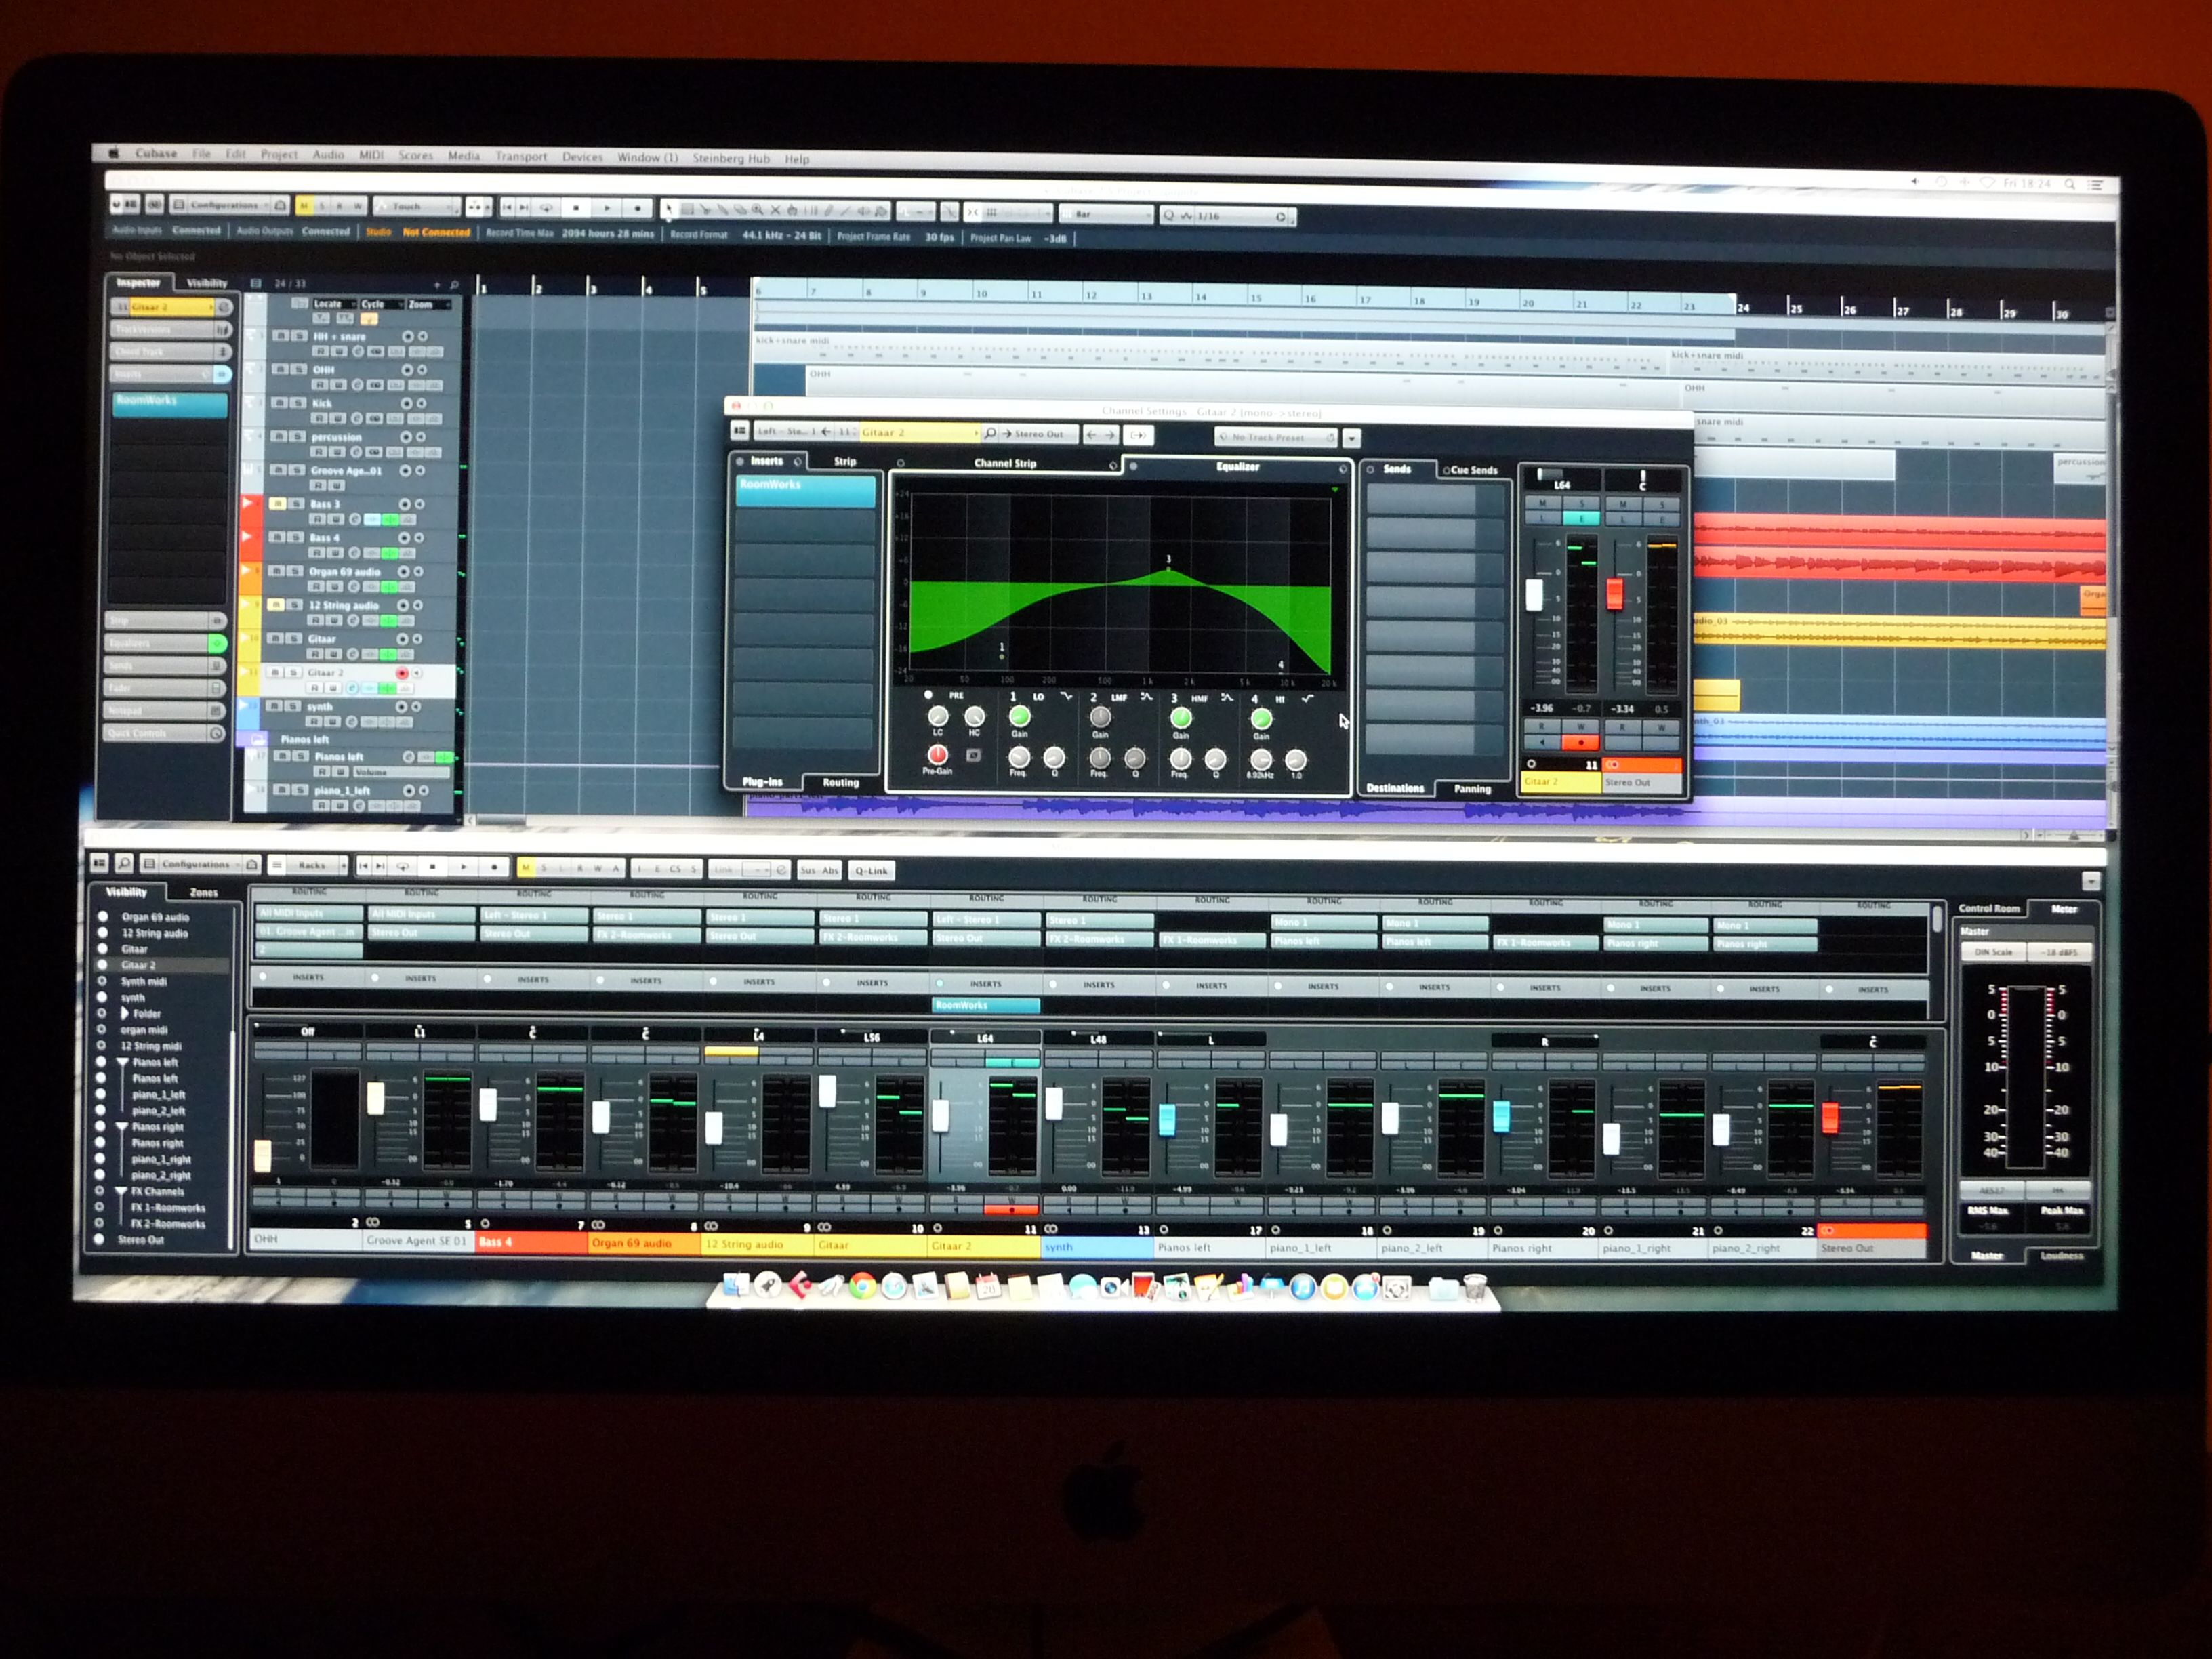This screenshot has width=2212, height=1659.
Task: Click the Q-Link button in MixConsole toolbar
Action: click(x=871, y=870)
